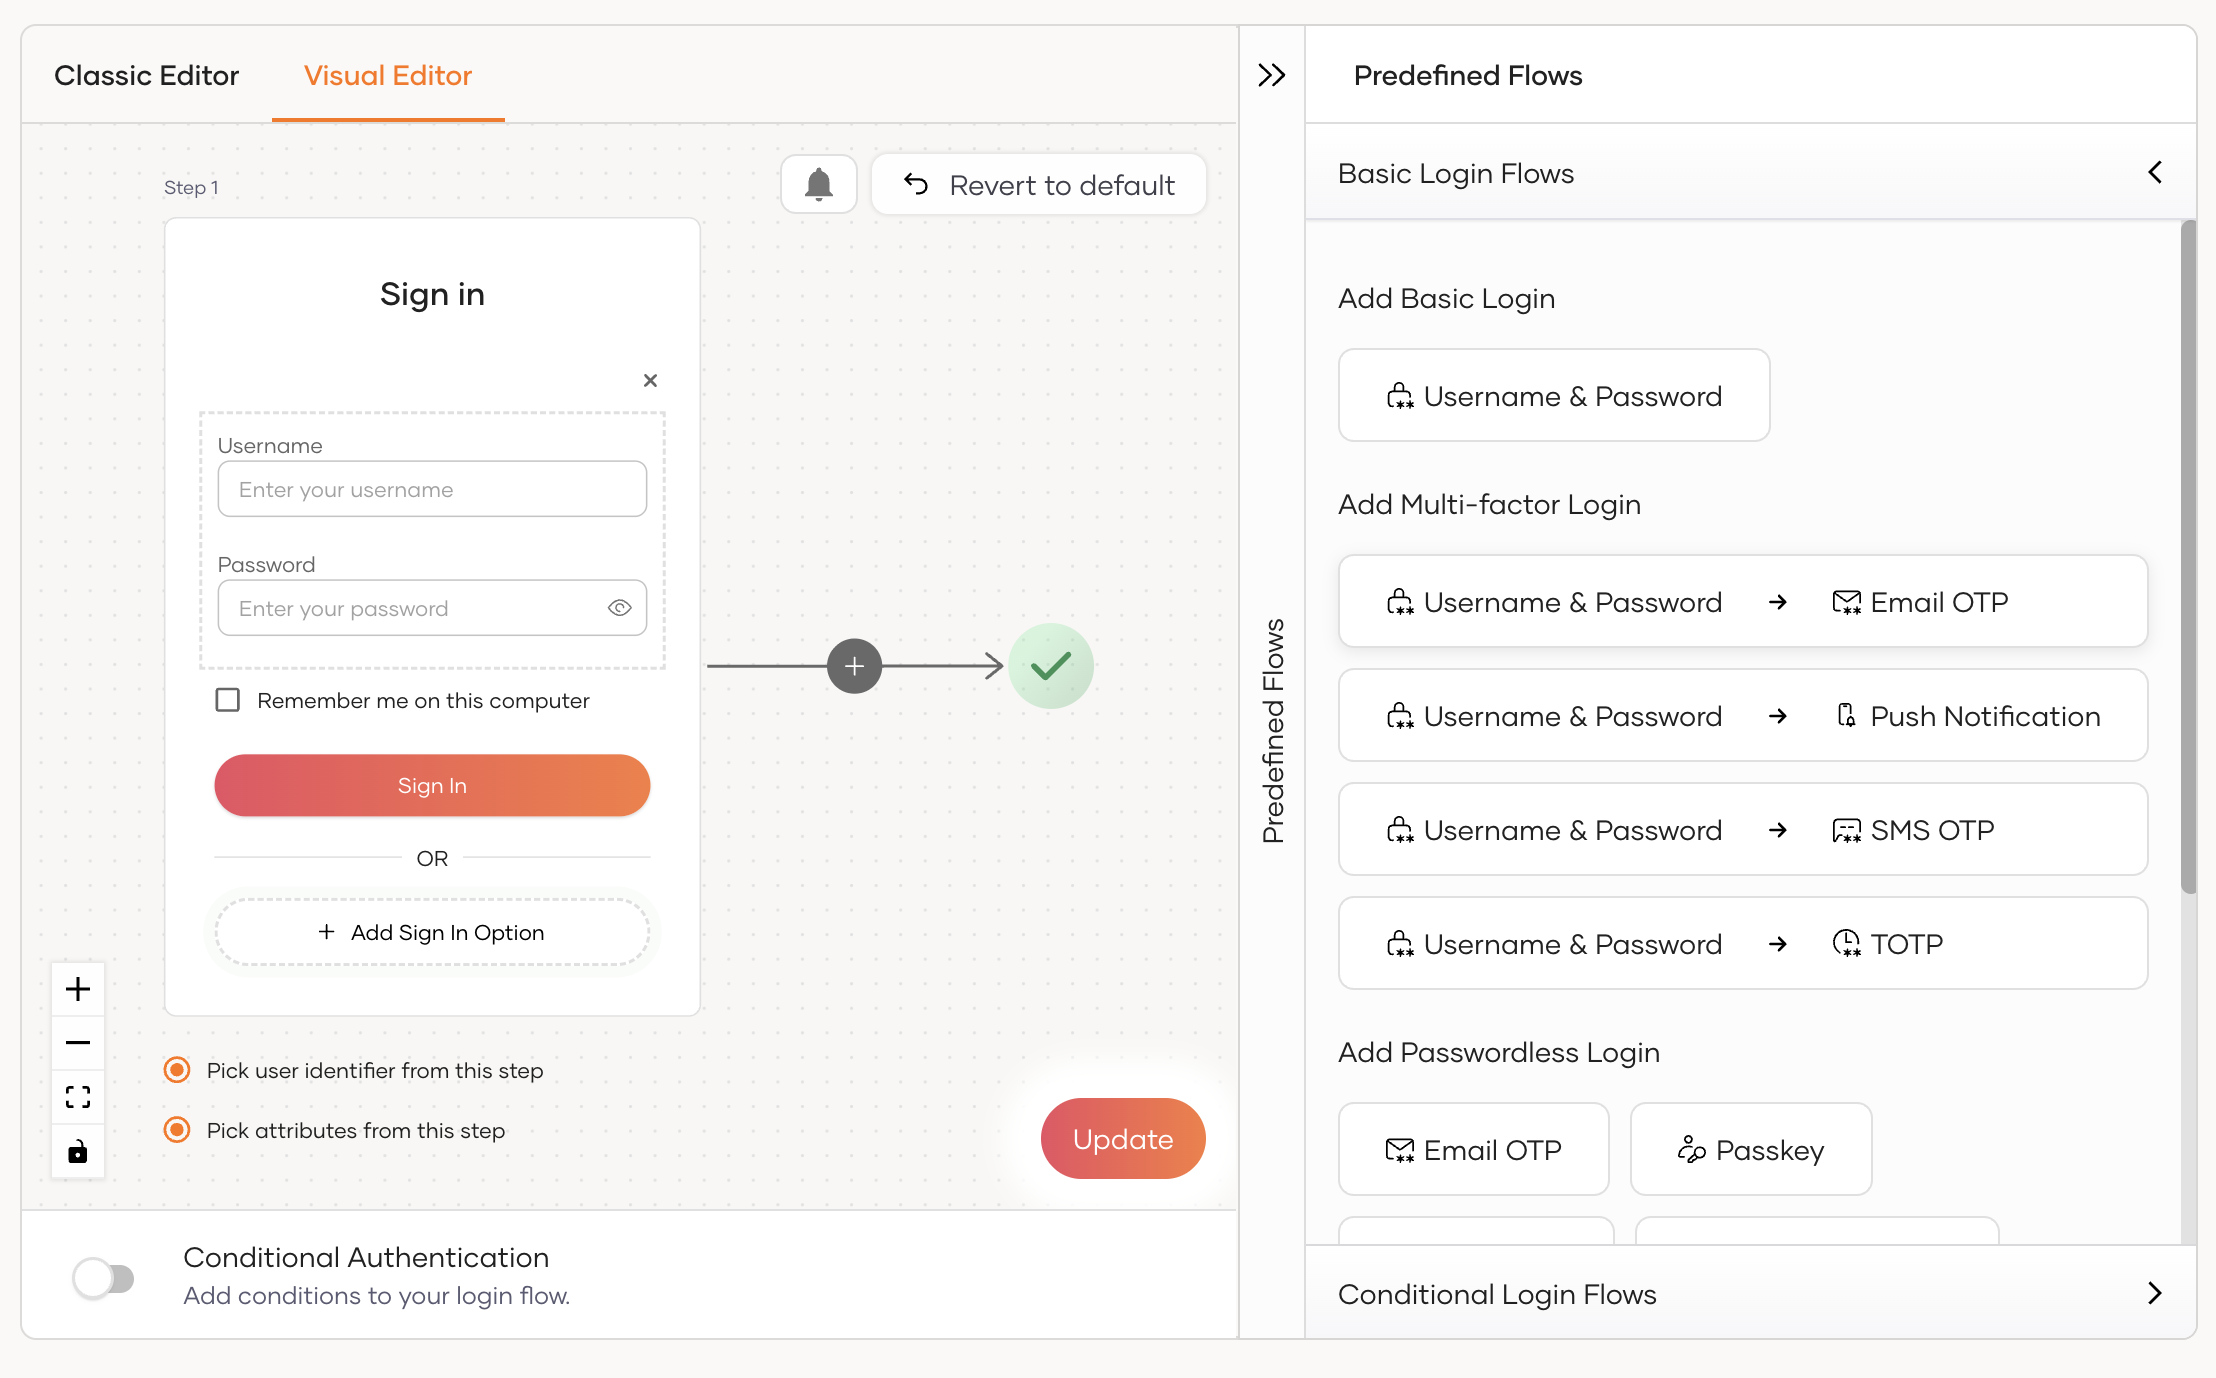
Task: Add Username & Password to TOTP flow
Action: [1743, 943]
